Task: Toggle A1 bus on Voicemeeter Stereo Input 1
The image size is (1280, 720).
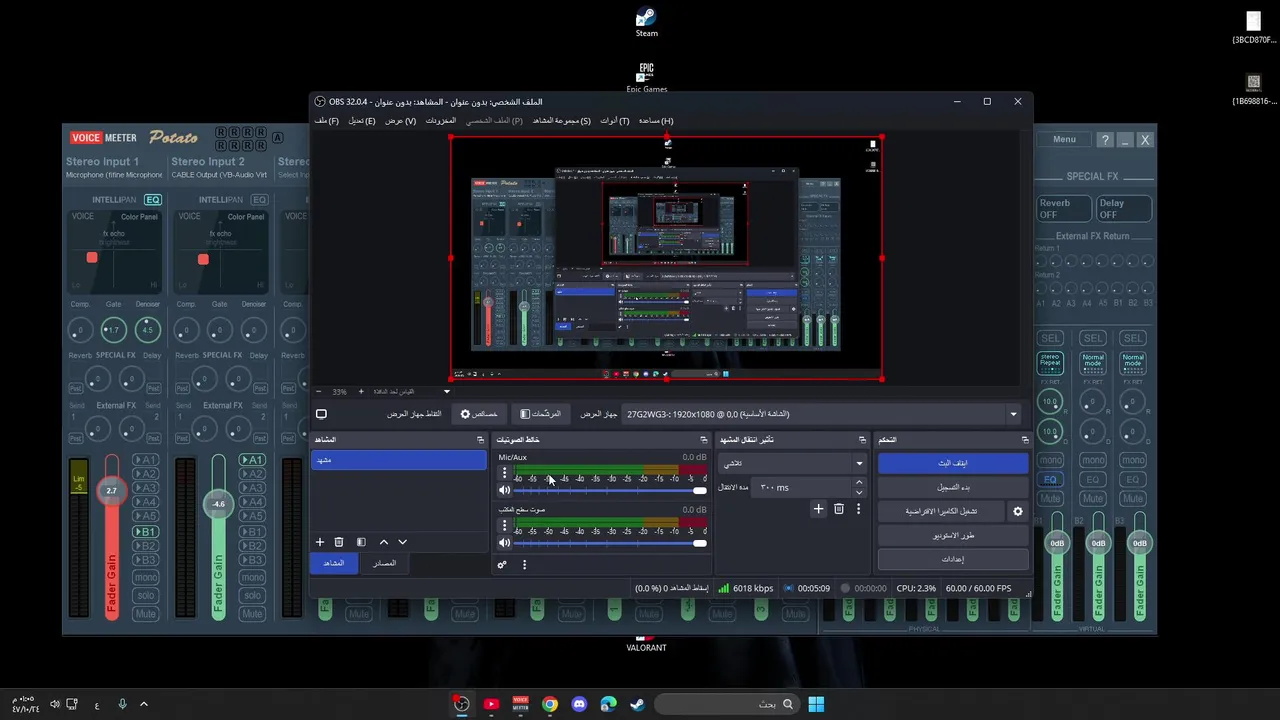Action: [146, 460]
